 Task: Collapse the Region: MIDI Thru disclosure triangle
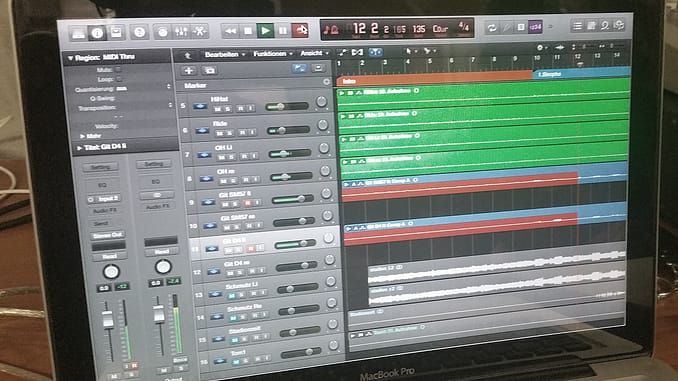70,58
